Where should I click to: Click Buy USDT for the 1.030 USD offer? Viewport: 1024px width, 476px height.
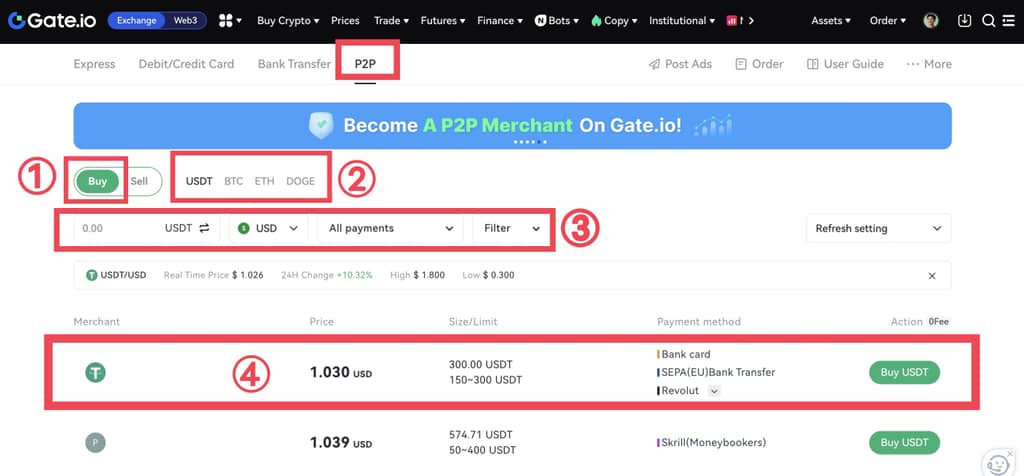pyautogui.click(x=904, y=372)
